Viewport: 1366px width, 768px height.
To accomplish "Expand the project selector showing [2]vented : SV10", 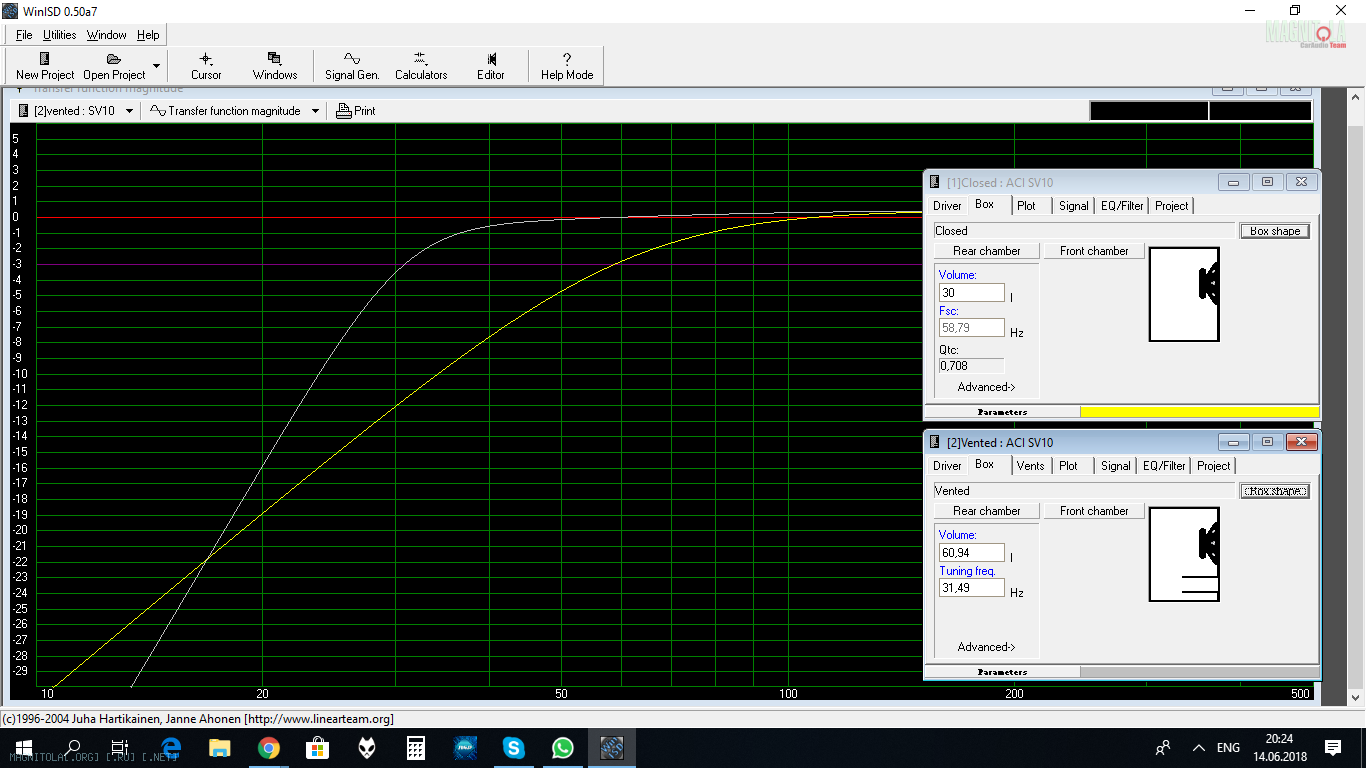I will click(x=129, y=111).
